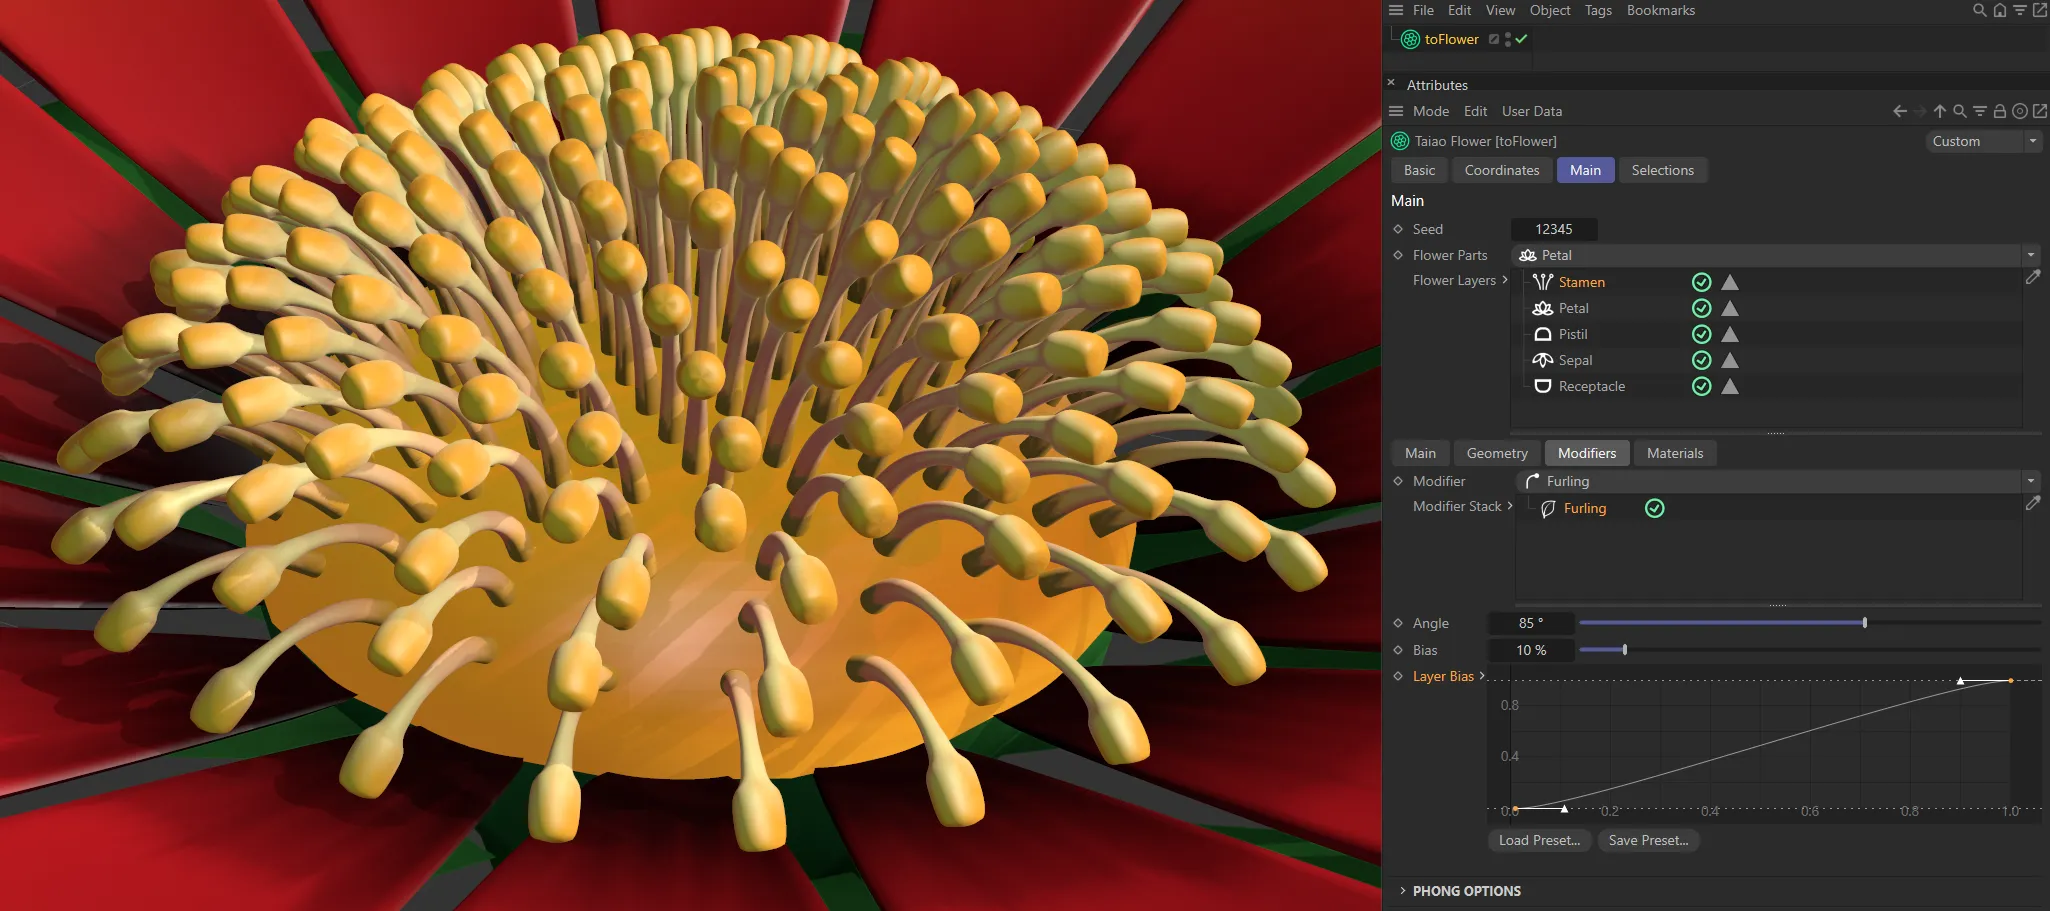This screenshot has height=911, width=2050.
Task: Open the Flower Parts dropdown showing Petal
Action: [2032, 255]
